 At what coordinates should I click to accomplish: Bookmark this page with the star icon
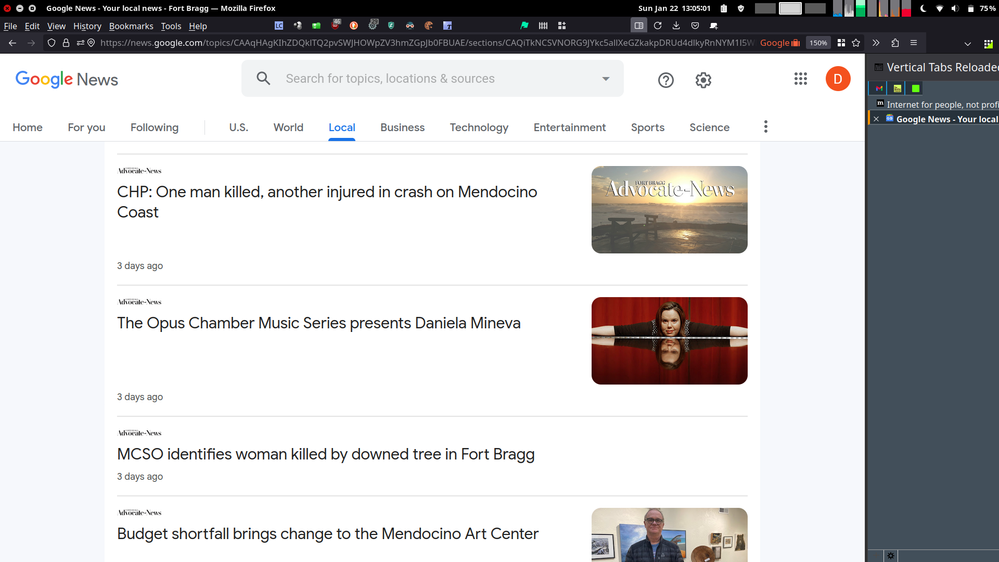(856, 43)
